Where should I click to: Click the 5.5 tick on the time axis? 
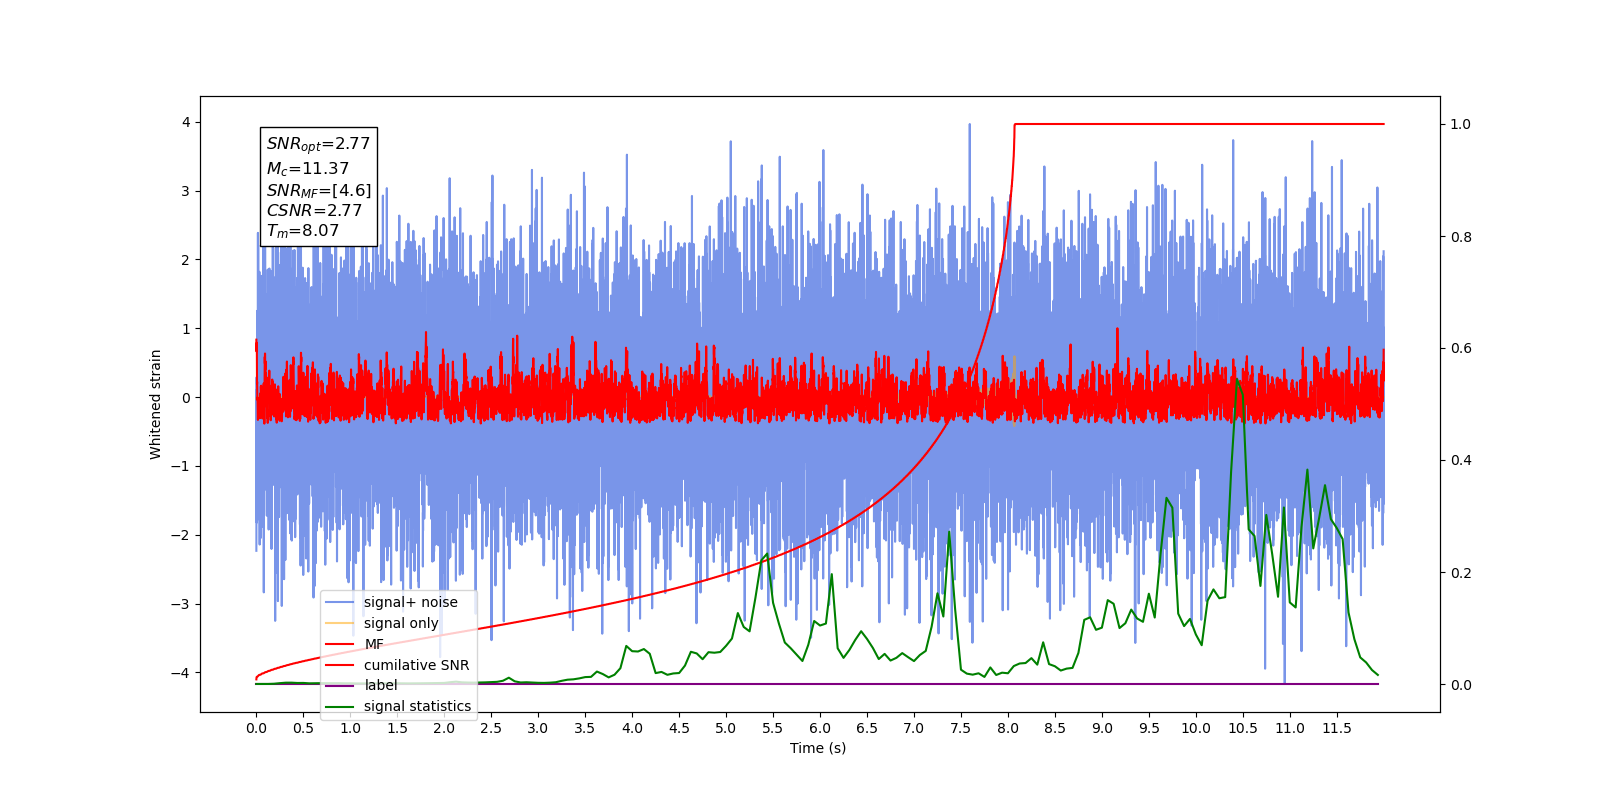(x=773, y=728)
